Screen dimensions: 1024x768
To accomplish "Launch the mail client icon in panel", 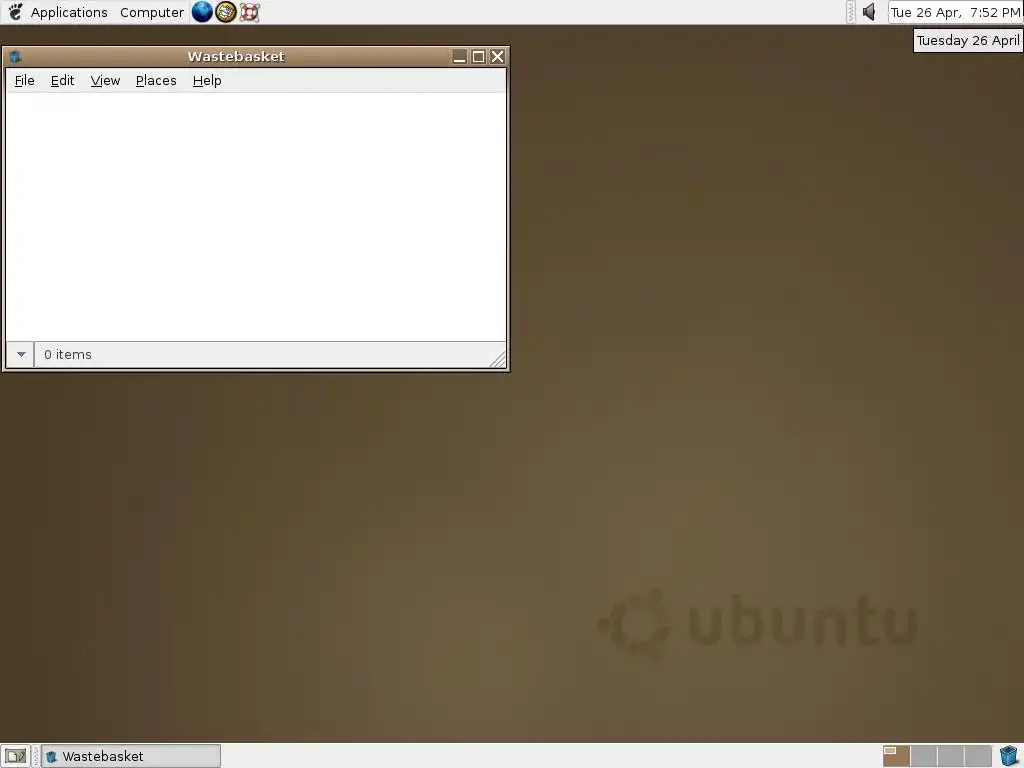I will point(225,12).
